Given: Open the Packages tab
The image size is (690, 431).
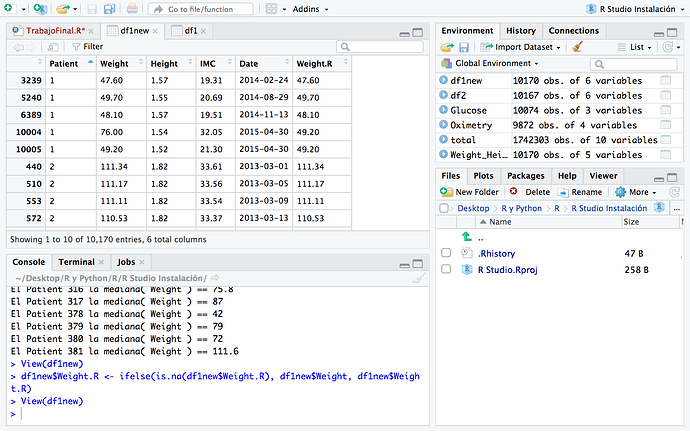Looking at the screenshot, I should [525, 176].
